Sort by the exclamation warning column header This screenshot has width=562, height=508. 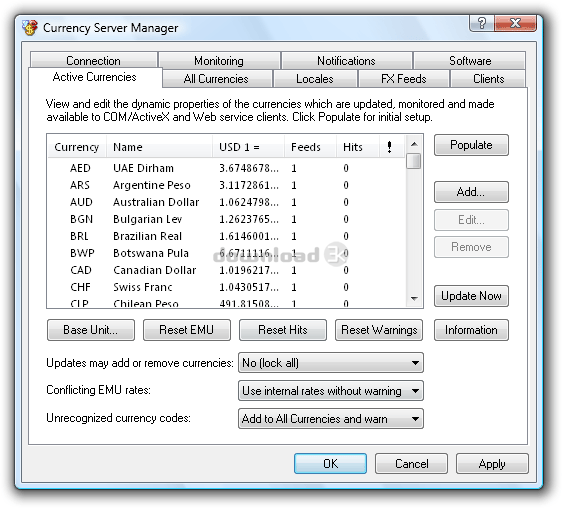click(390, 147)
